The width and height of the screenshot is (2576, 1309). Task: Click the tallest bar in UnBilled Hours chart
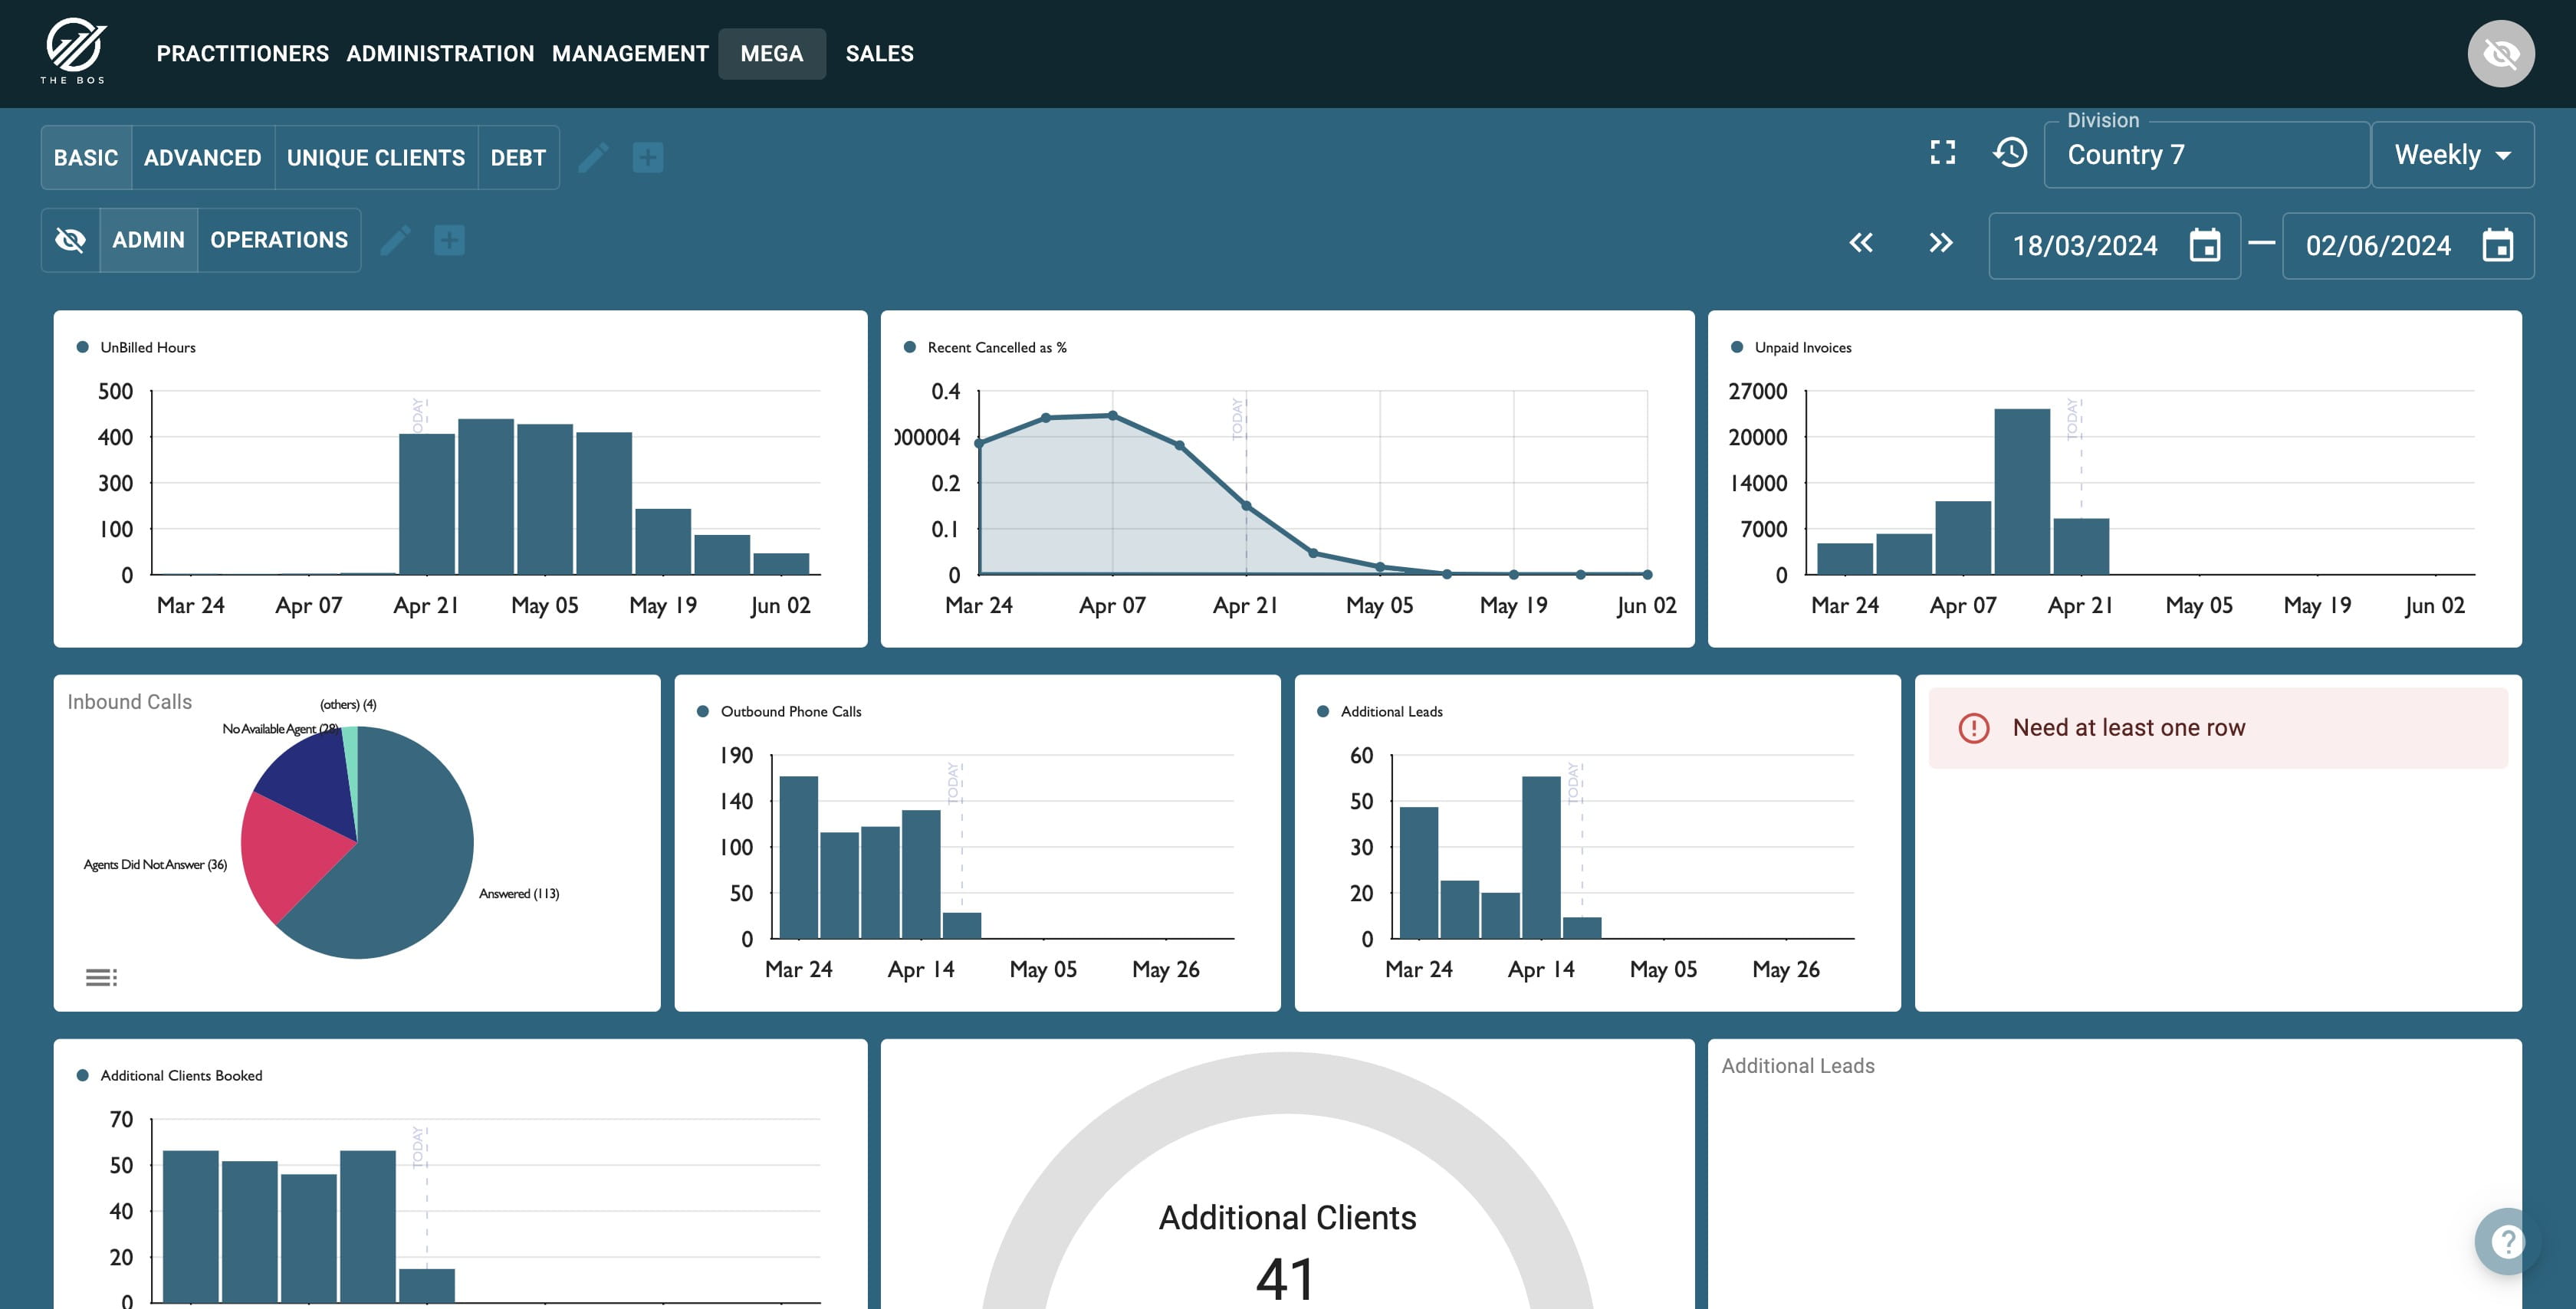(x=486, y=496)
